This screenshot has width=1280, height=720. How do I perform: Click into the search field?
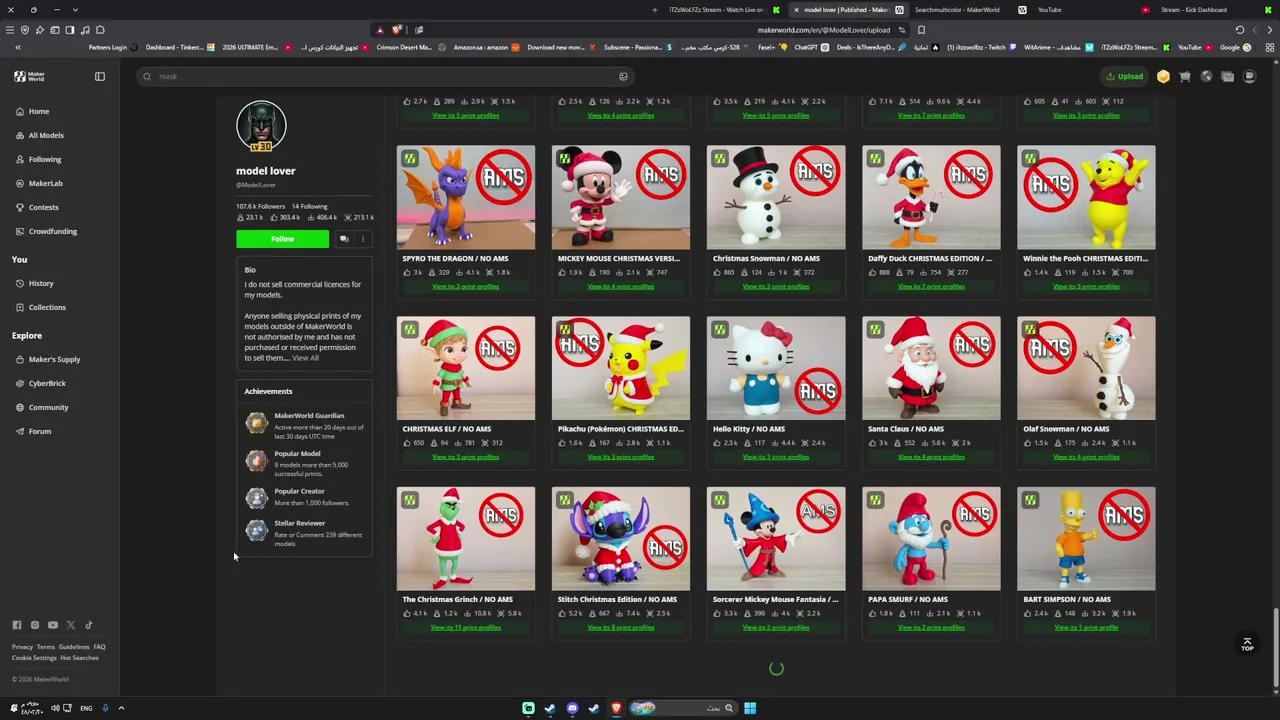tap(385, 76)
